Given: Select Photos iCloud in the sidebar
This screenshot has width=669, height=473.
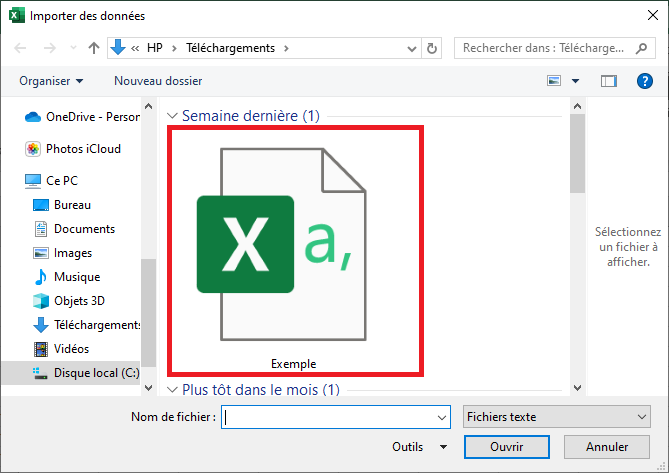Looking at the screenshot, I should pyautogui.click(x=73, y=149).
